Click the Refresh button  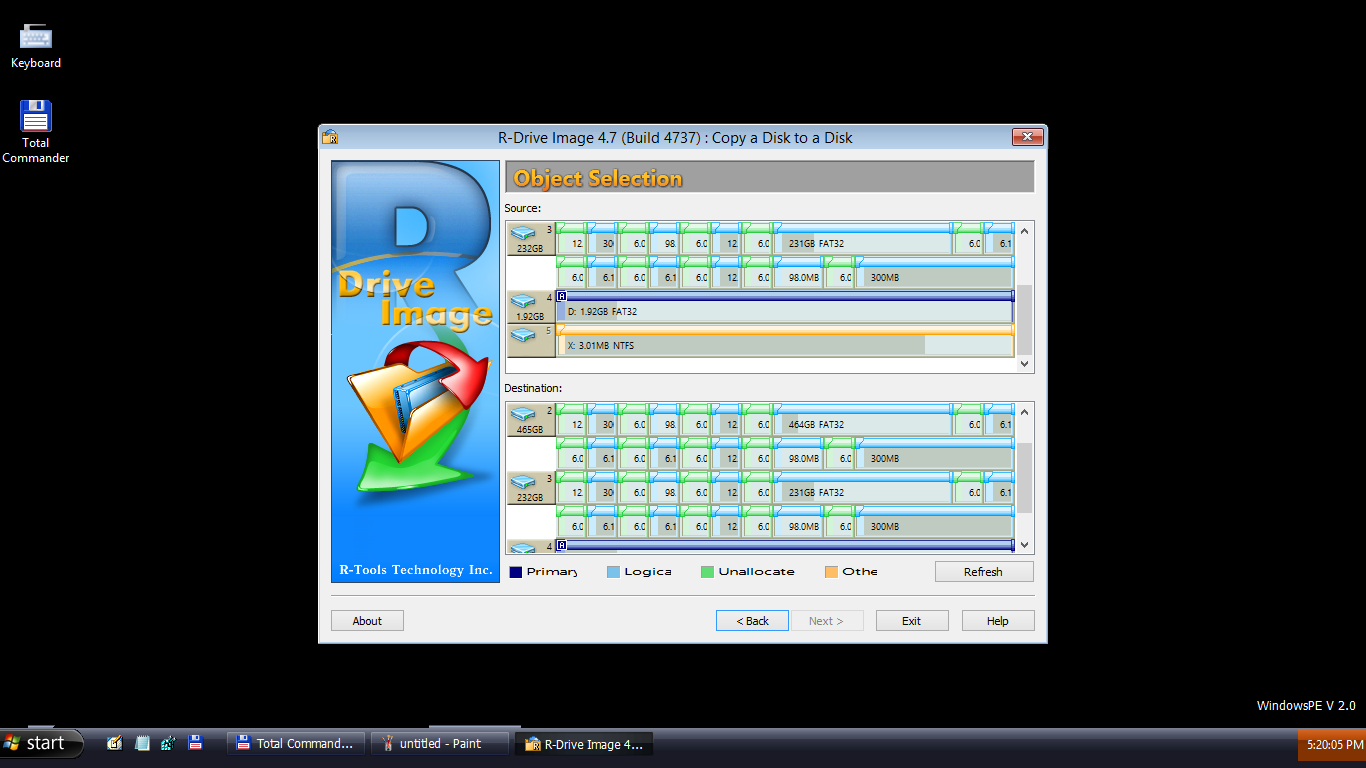click(x=983, y=571)
